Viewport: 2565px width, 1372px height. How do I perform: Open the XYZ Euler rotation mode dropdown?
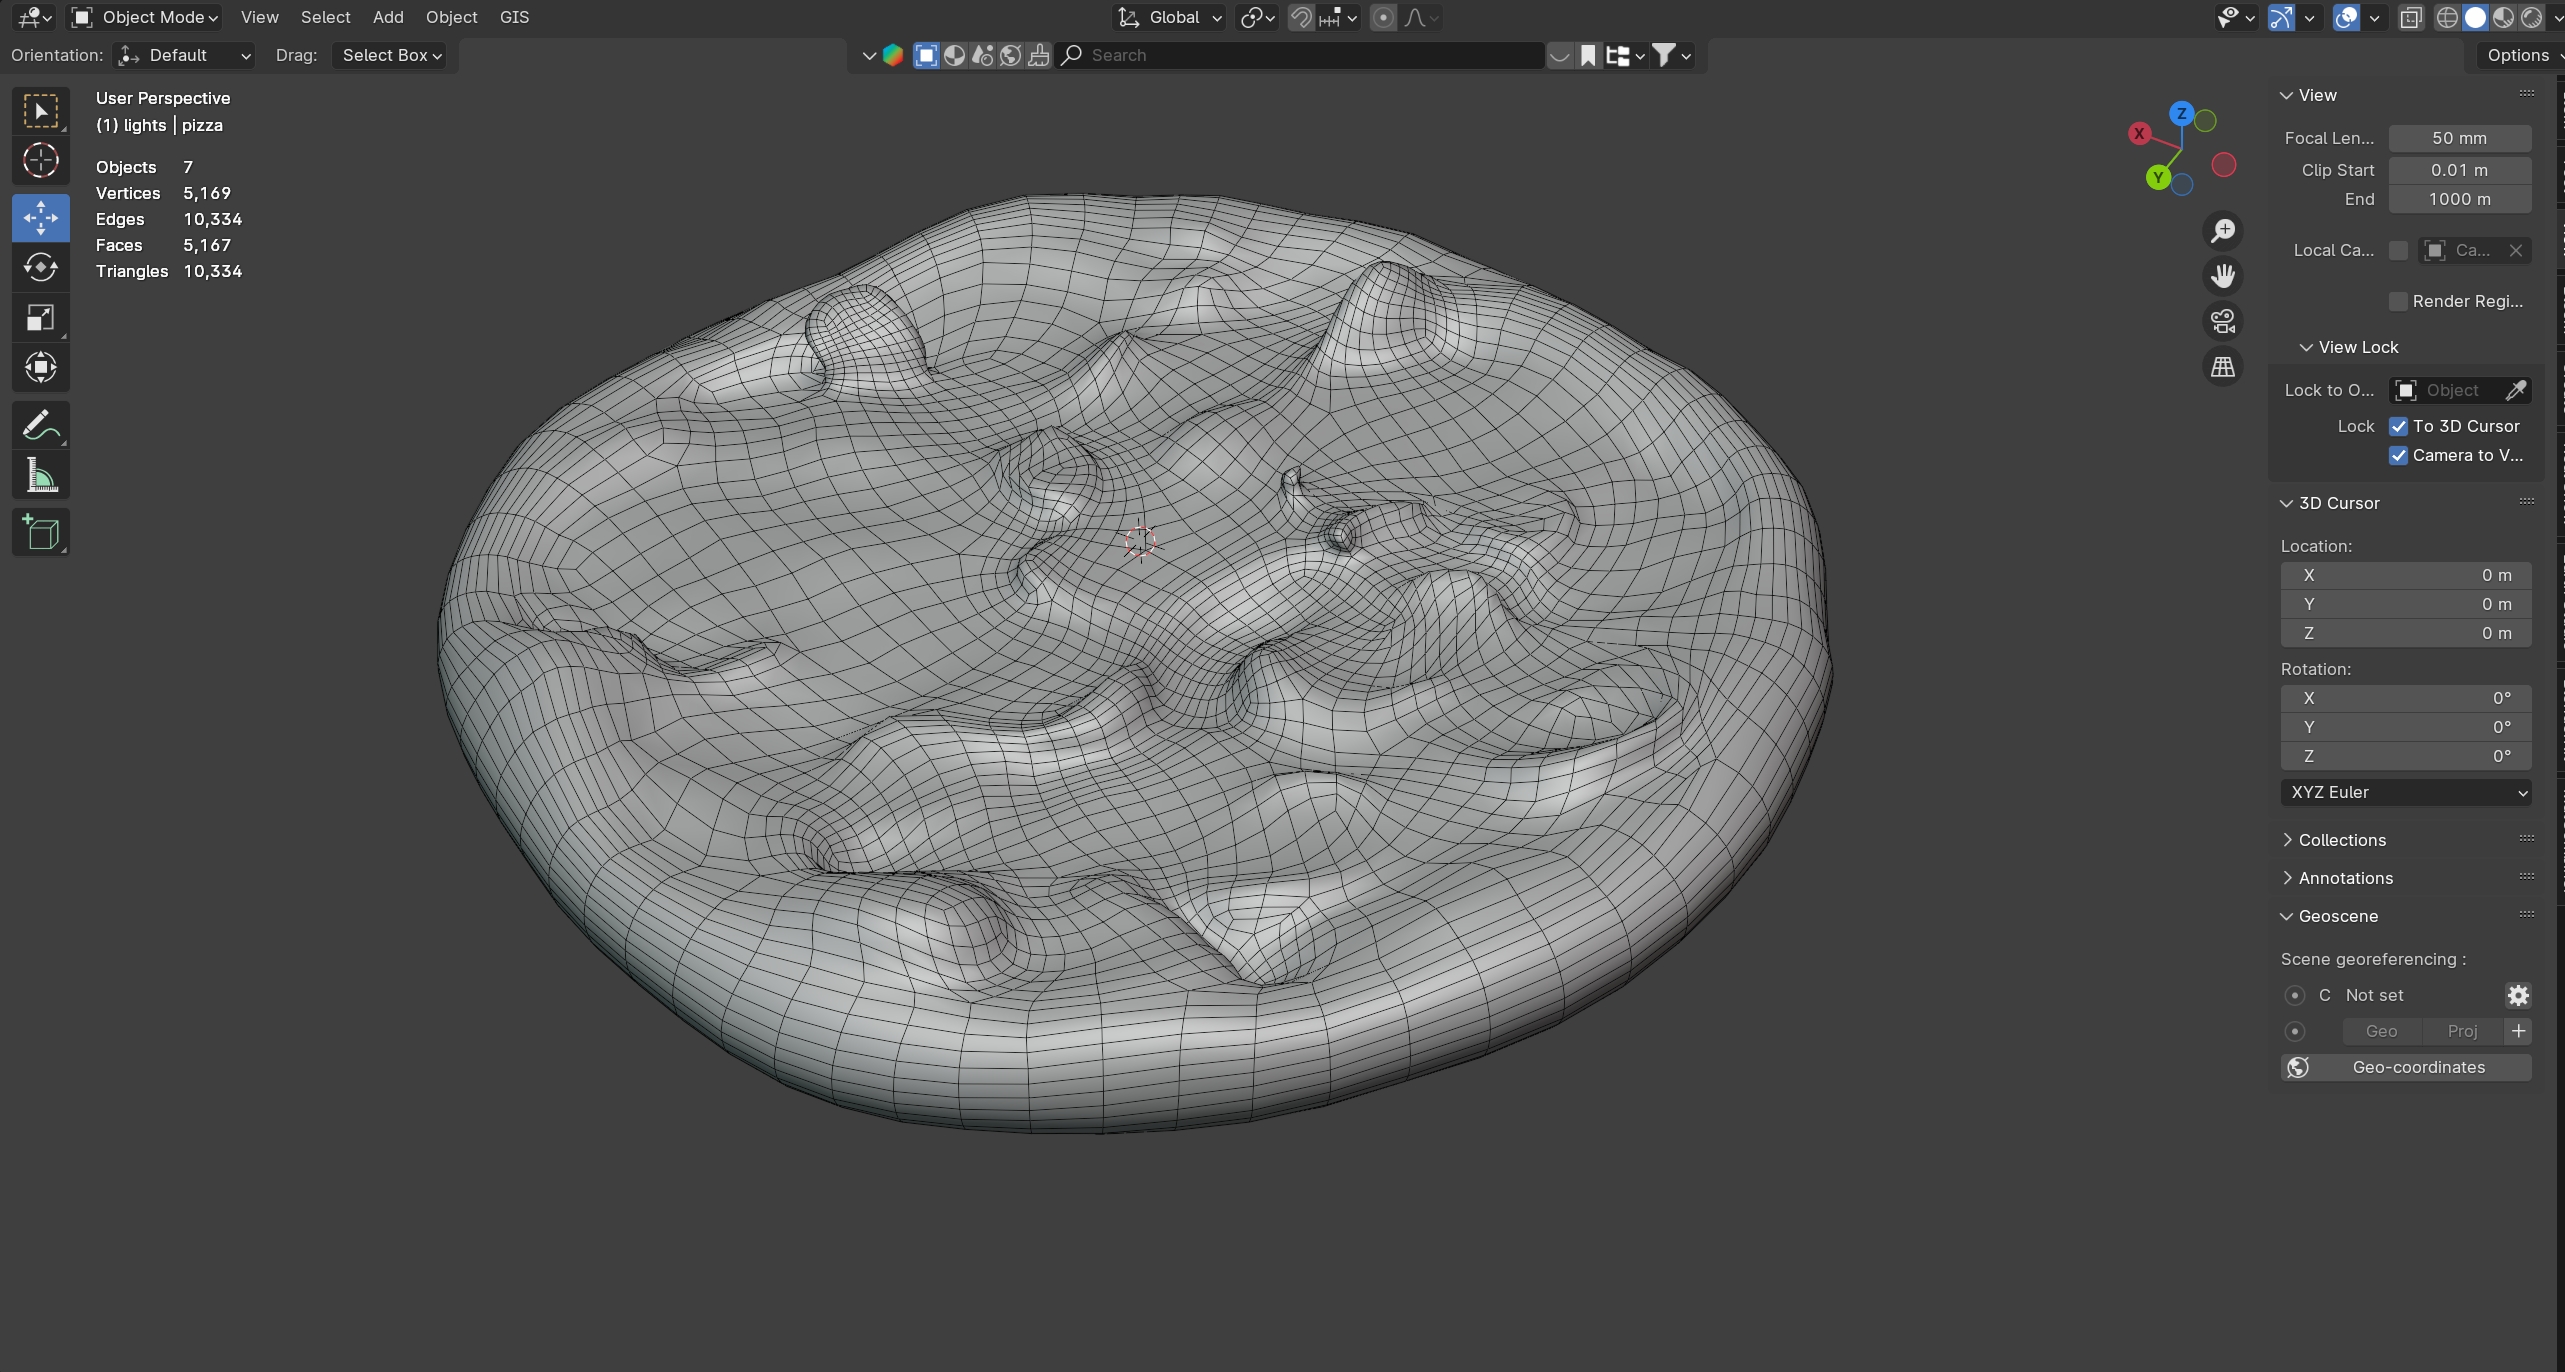pyautogui.click(x=2405, y=792)
